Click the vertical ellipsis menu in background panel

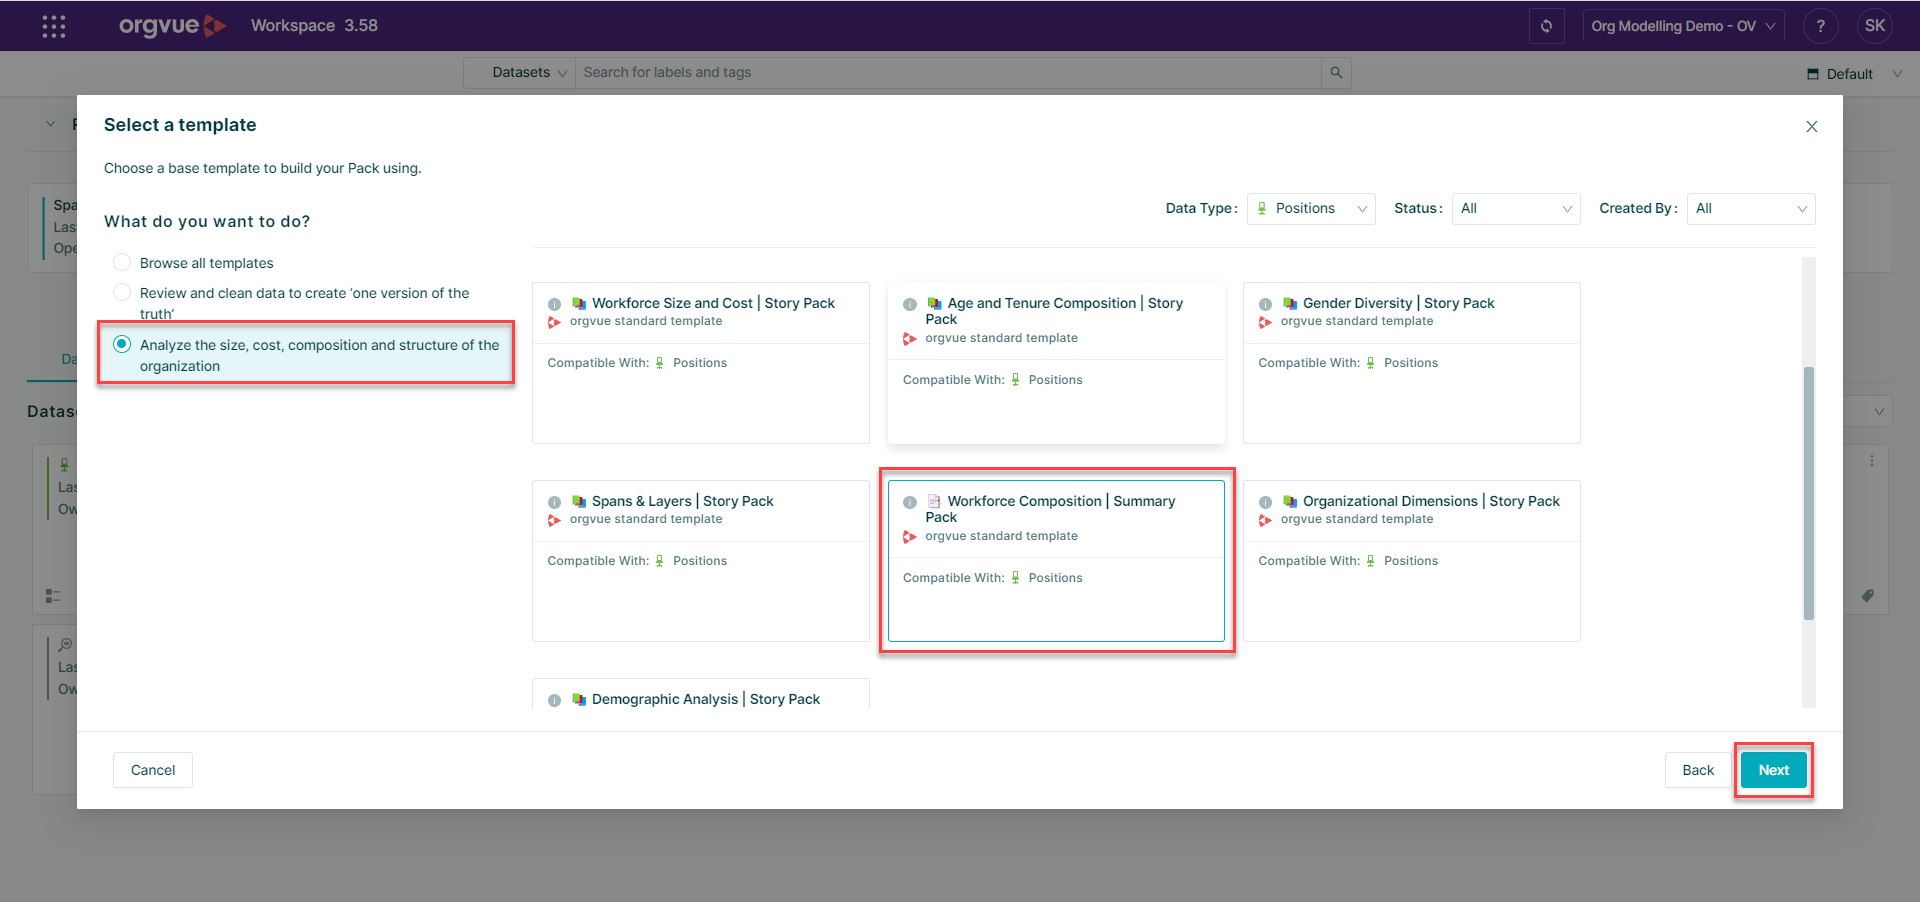click(x=1872, y=461)
